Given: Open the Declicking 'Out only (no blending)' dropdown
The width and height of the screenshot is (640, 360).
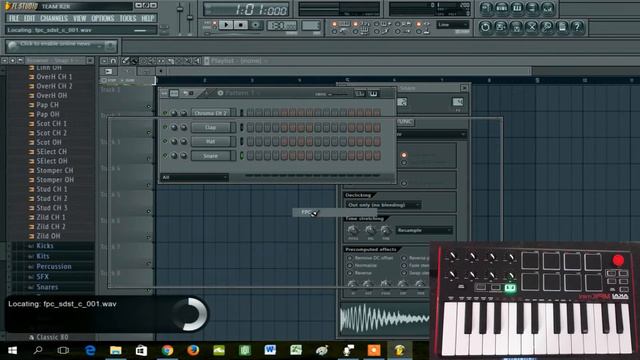Looking at the screenshot, I should click(x=383, y=205).
